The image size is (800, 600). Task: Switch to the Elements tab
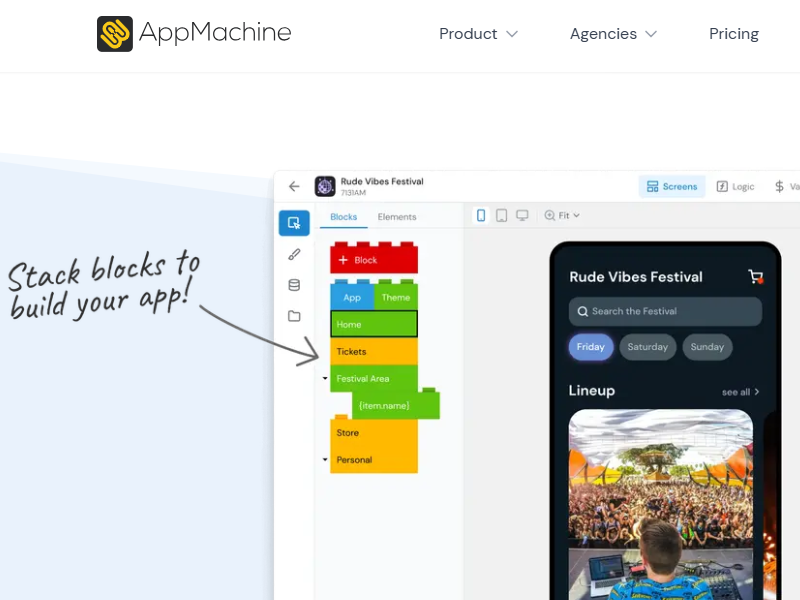click(x=397, y=217)
